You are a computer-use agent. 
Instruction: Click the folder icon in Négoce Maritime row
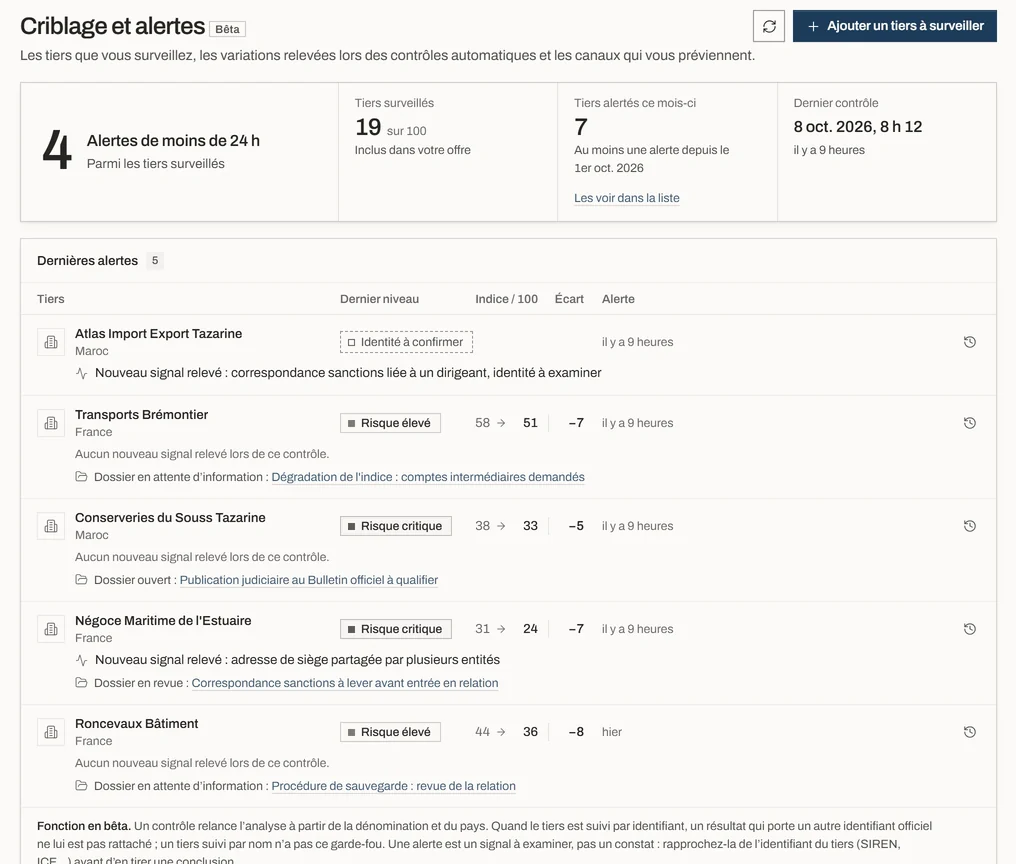point(81,683)
